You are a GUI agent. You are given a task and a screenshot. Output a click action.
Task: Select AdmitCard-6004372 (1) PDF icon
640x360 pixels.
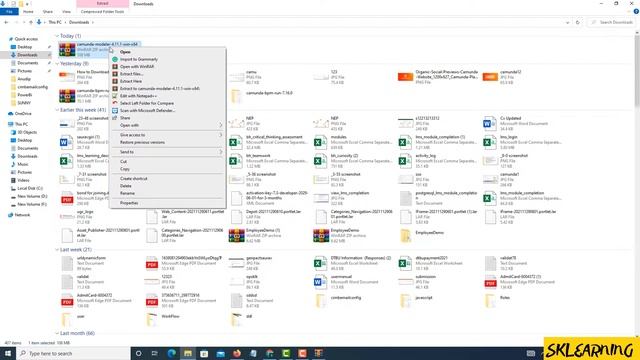490,282
